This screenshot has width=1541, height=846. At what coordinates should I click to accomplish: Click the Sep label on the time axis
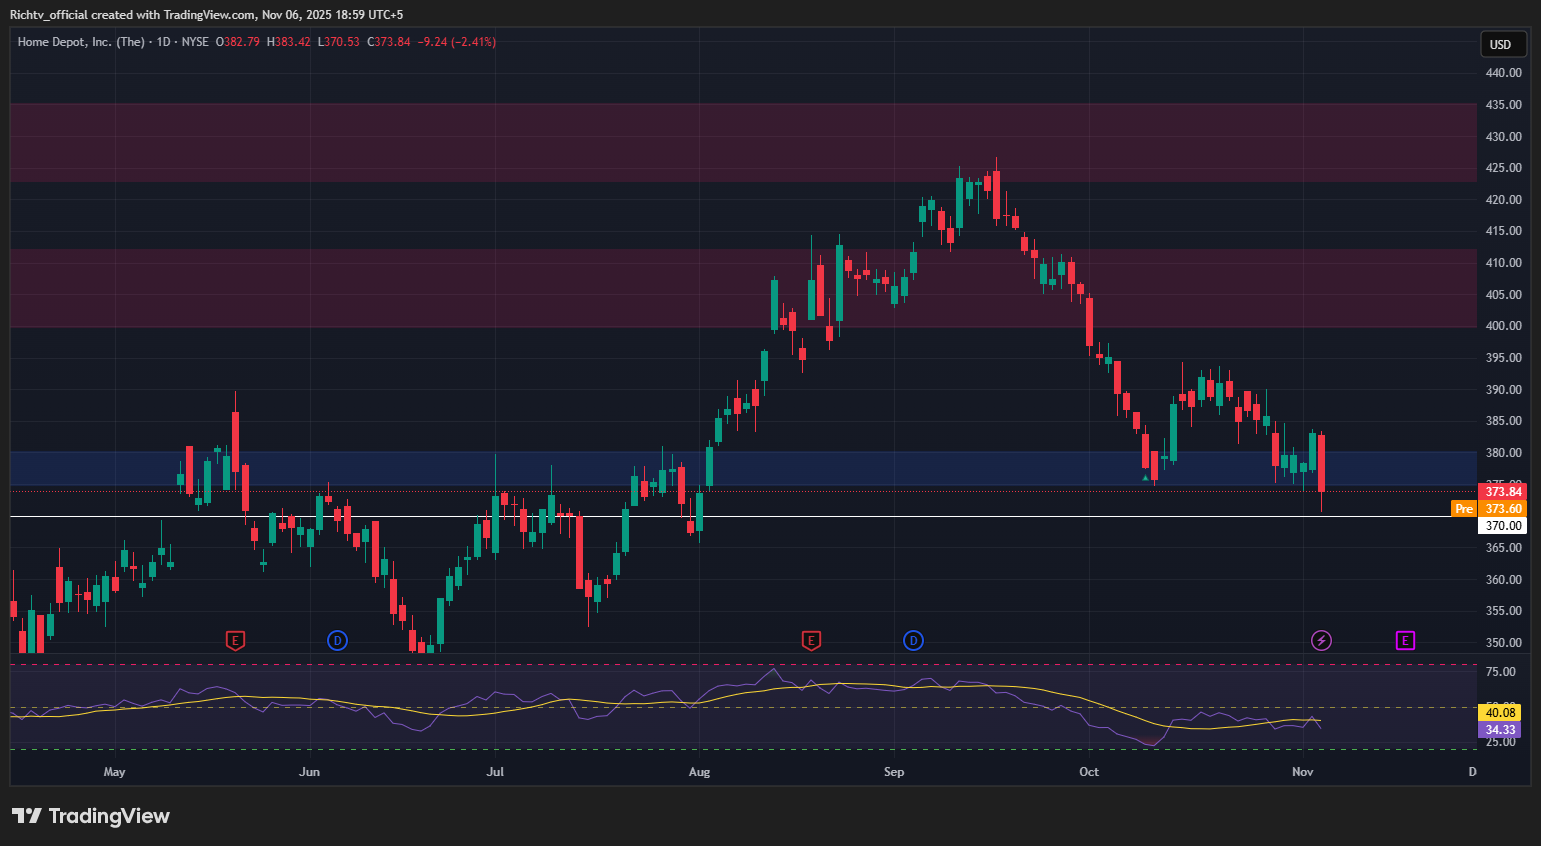pos(894,772)
